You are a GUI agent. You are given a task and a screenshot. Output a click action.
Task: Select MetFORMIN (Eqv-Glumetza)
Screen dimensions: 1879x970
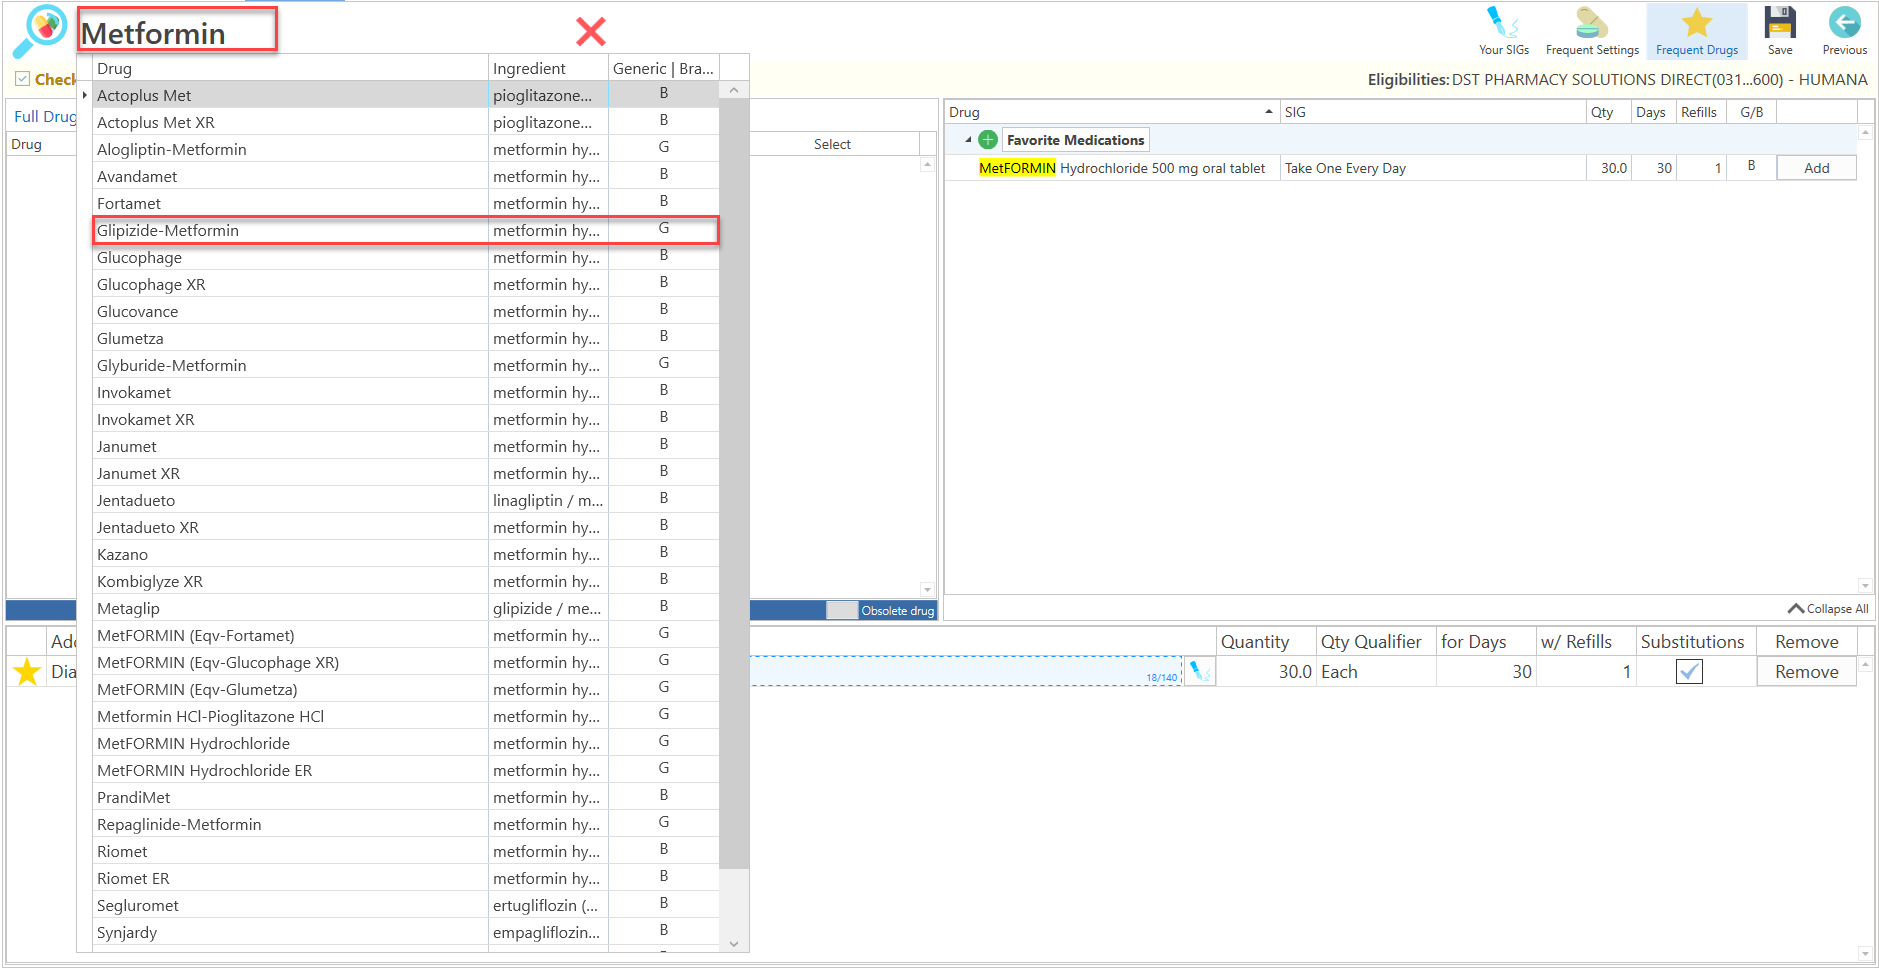click(406, 689)
